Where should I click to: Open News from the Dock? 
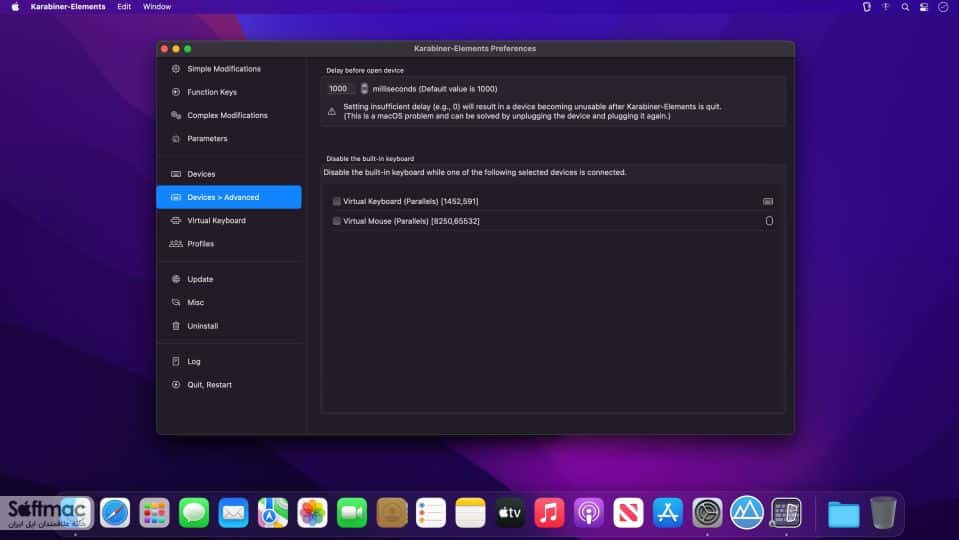click(628, 512)
